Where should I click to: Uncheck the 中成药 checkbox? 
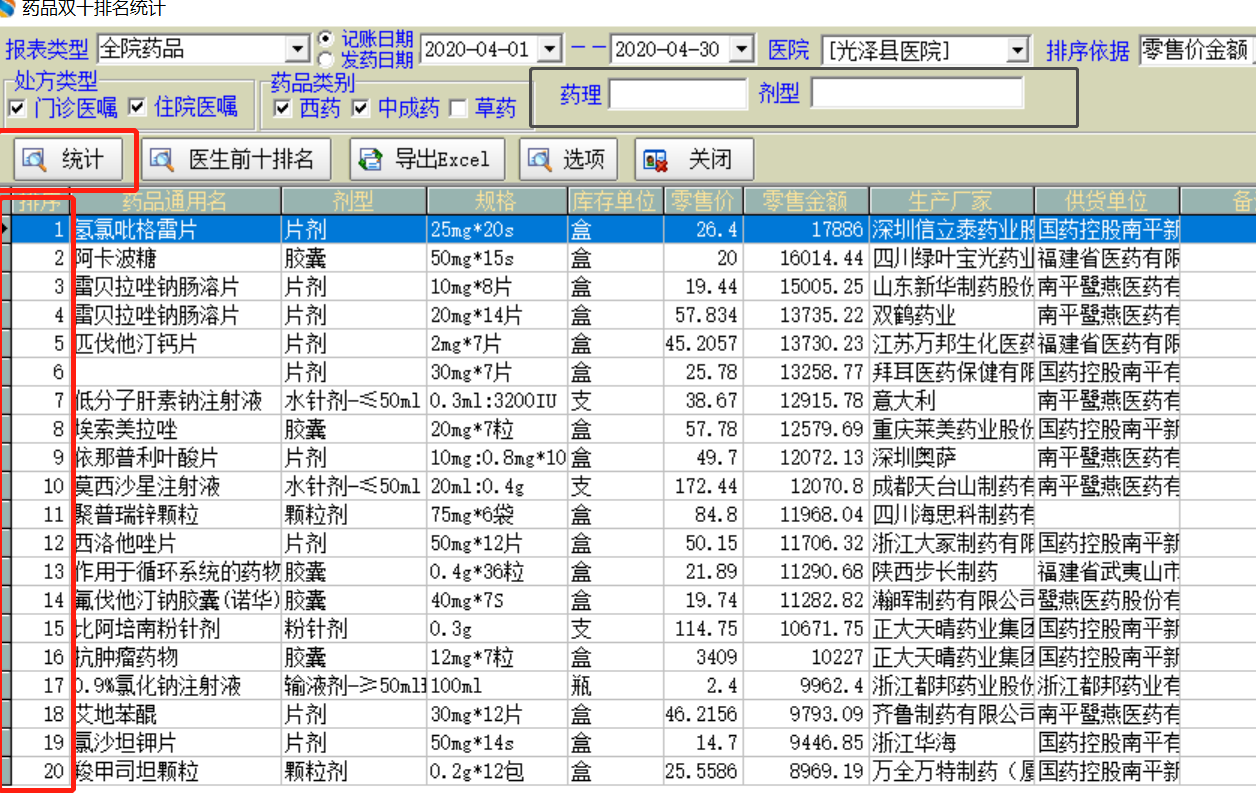click(360, 109)
